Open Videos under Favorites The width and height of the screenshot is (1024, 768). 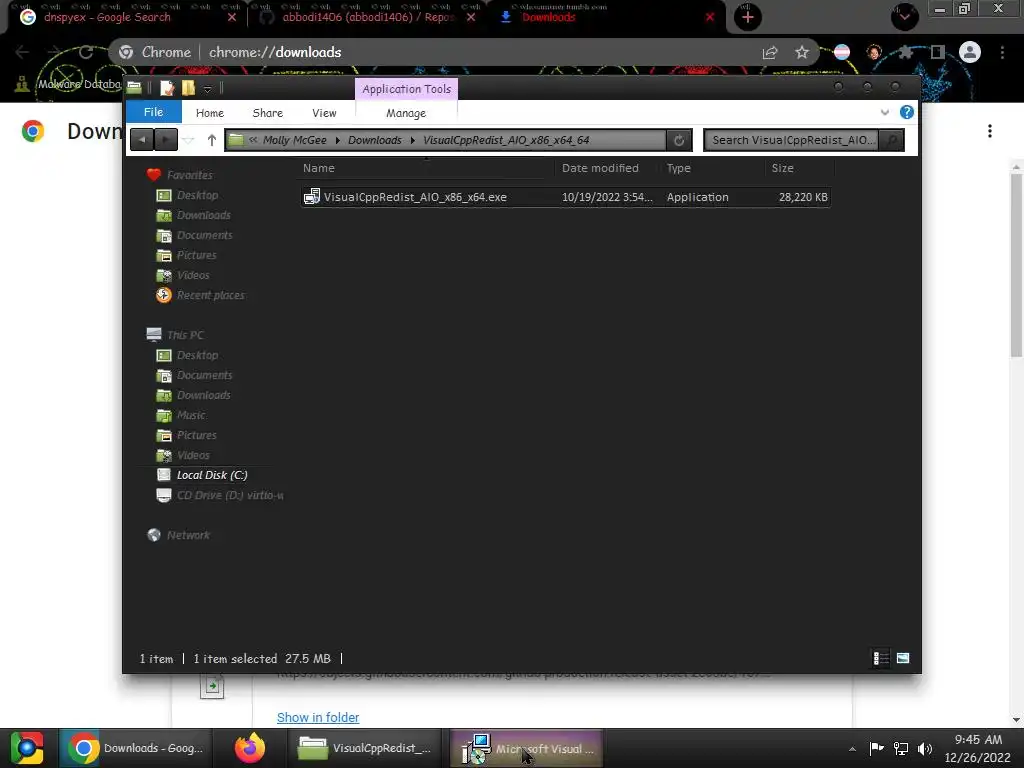[193, 275]
